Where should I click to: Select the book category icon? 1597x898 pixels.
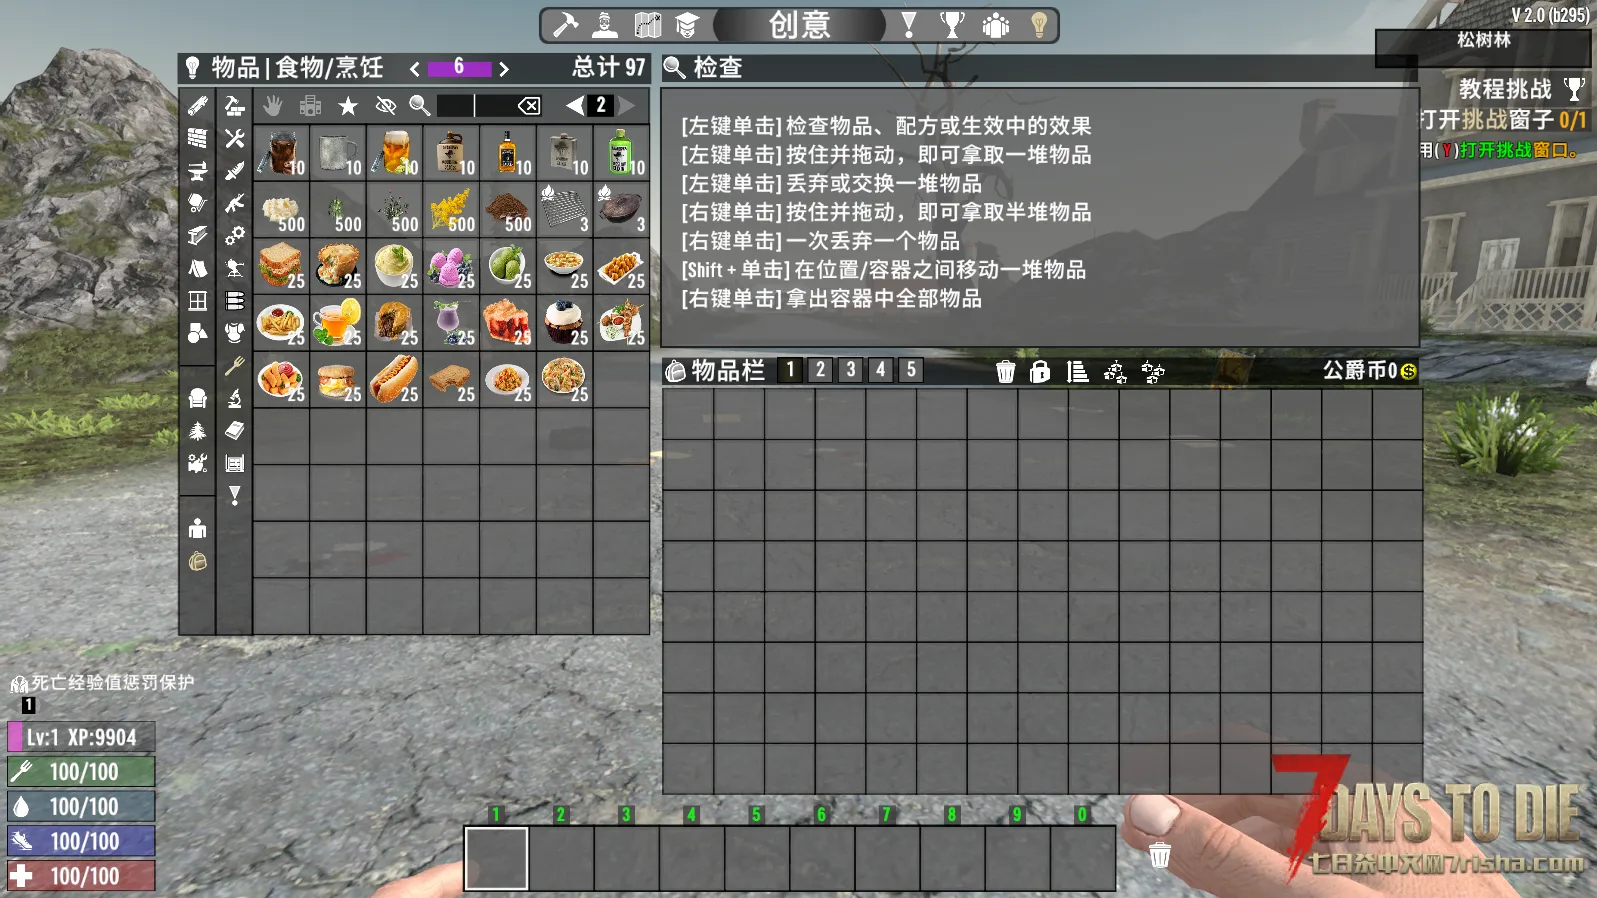tap(234, 431)
